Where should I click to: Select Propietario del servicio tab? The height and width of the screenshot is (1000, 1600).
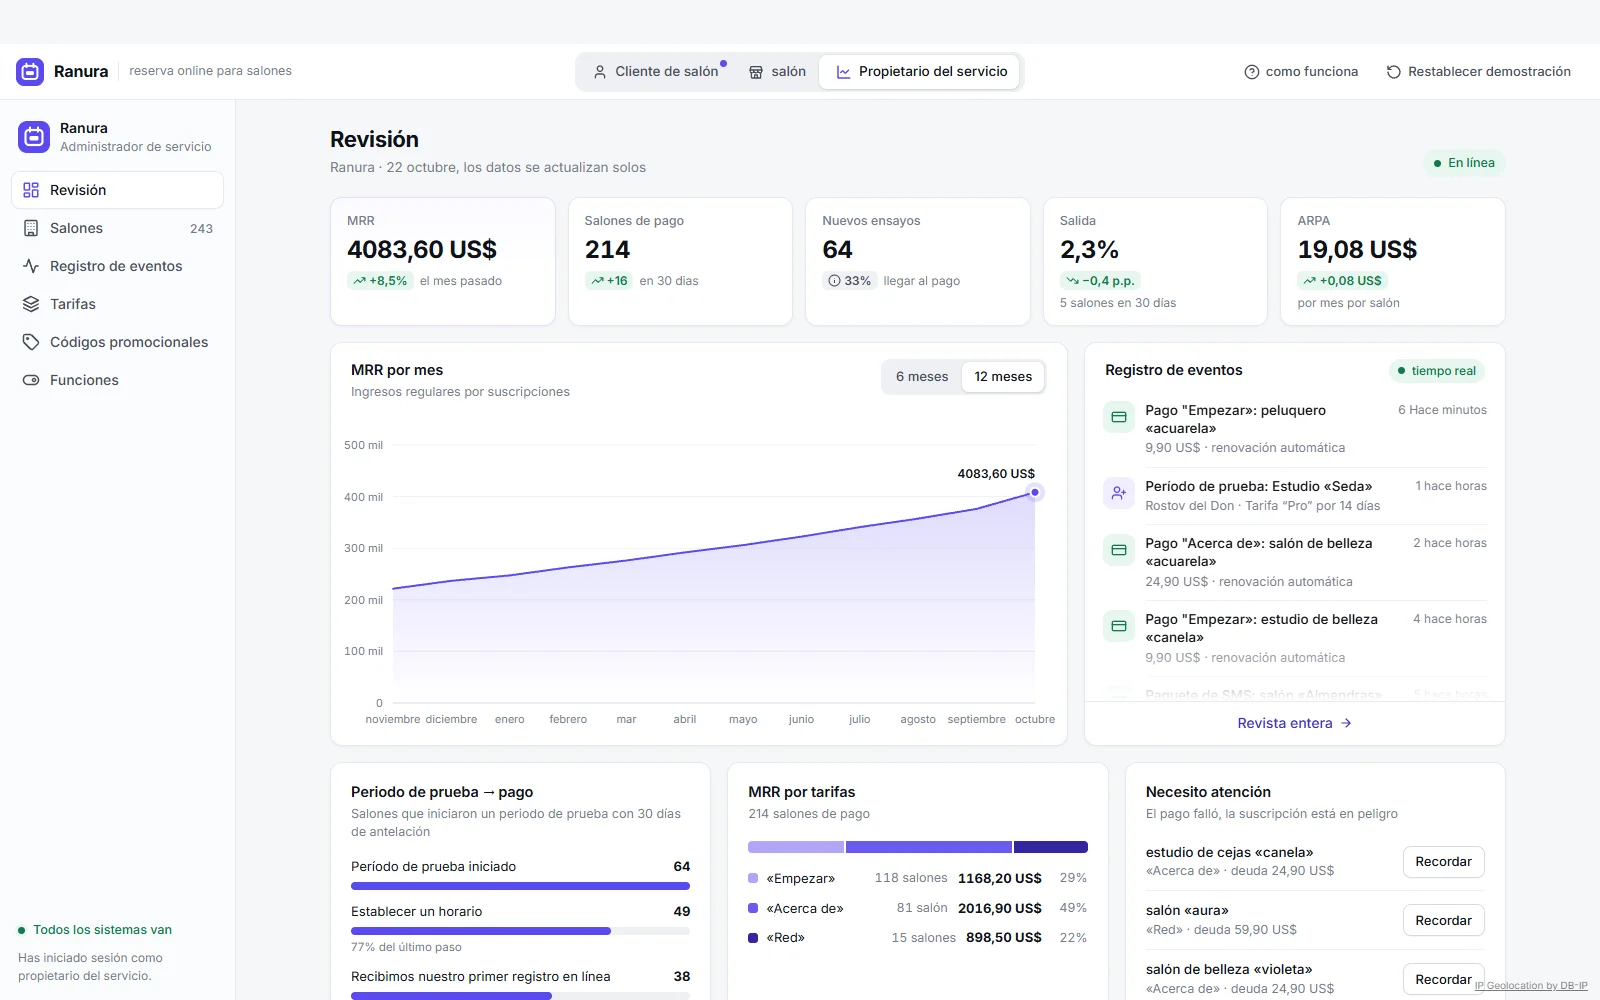(921, 72)
